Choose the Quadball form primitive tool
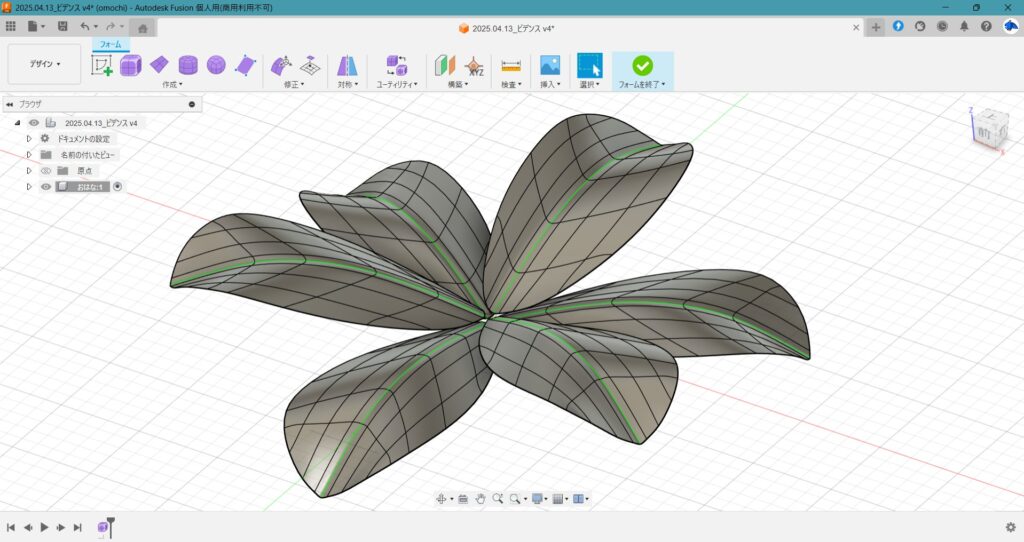 216,66
